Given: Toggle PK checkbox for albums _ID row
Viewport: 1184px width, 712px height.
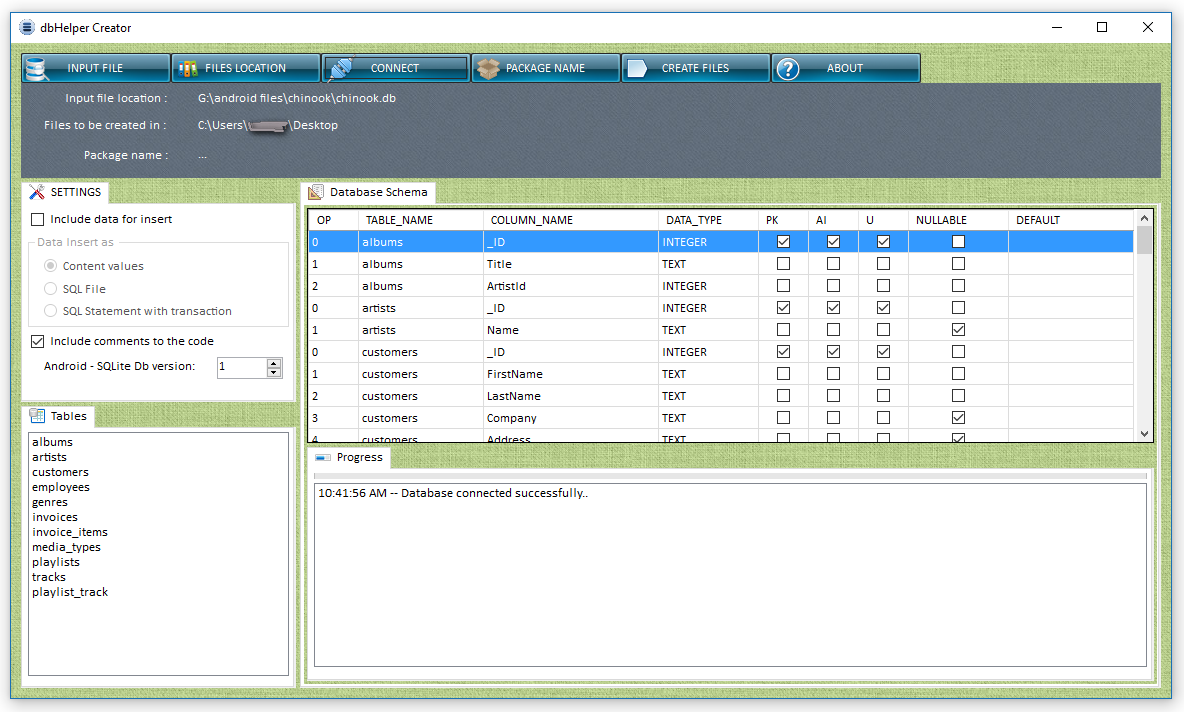Looking at the screenshot, I should (783, 242).
